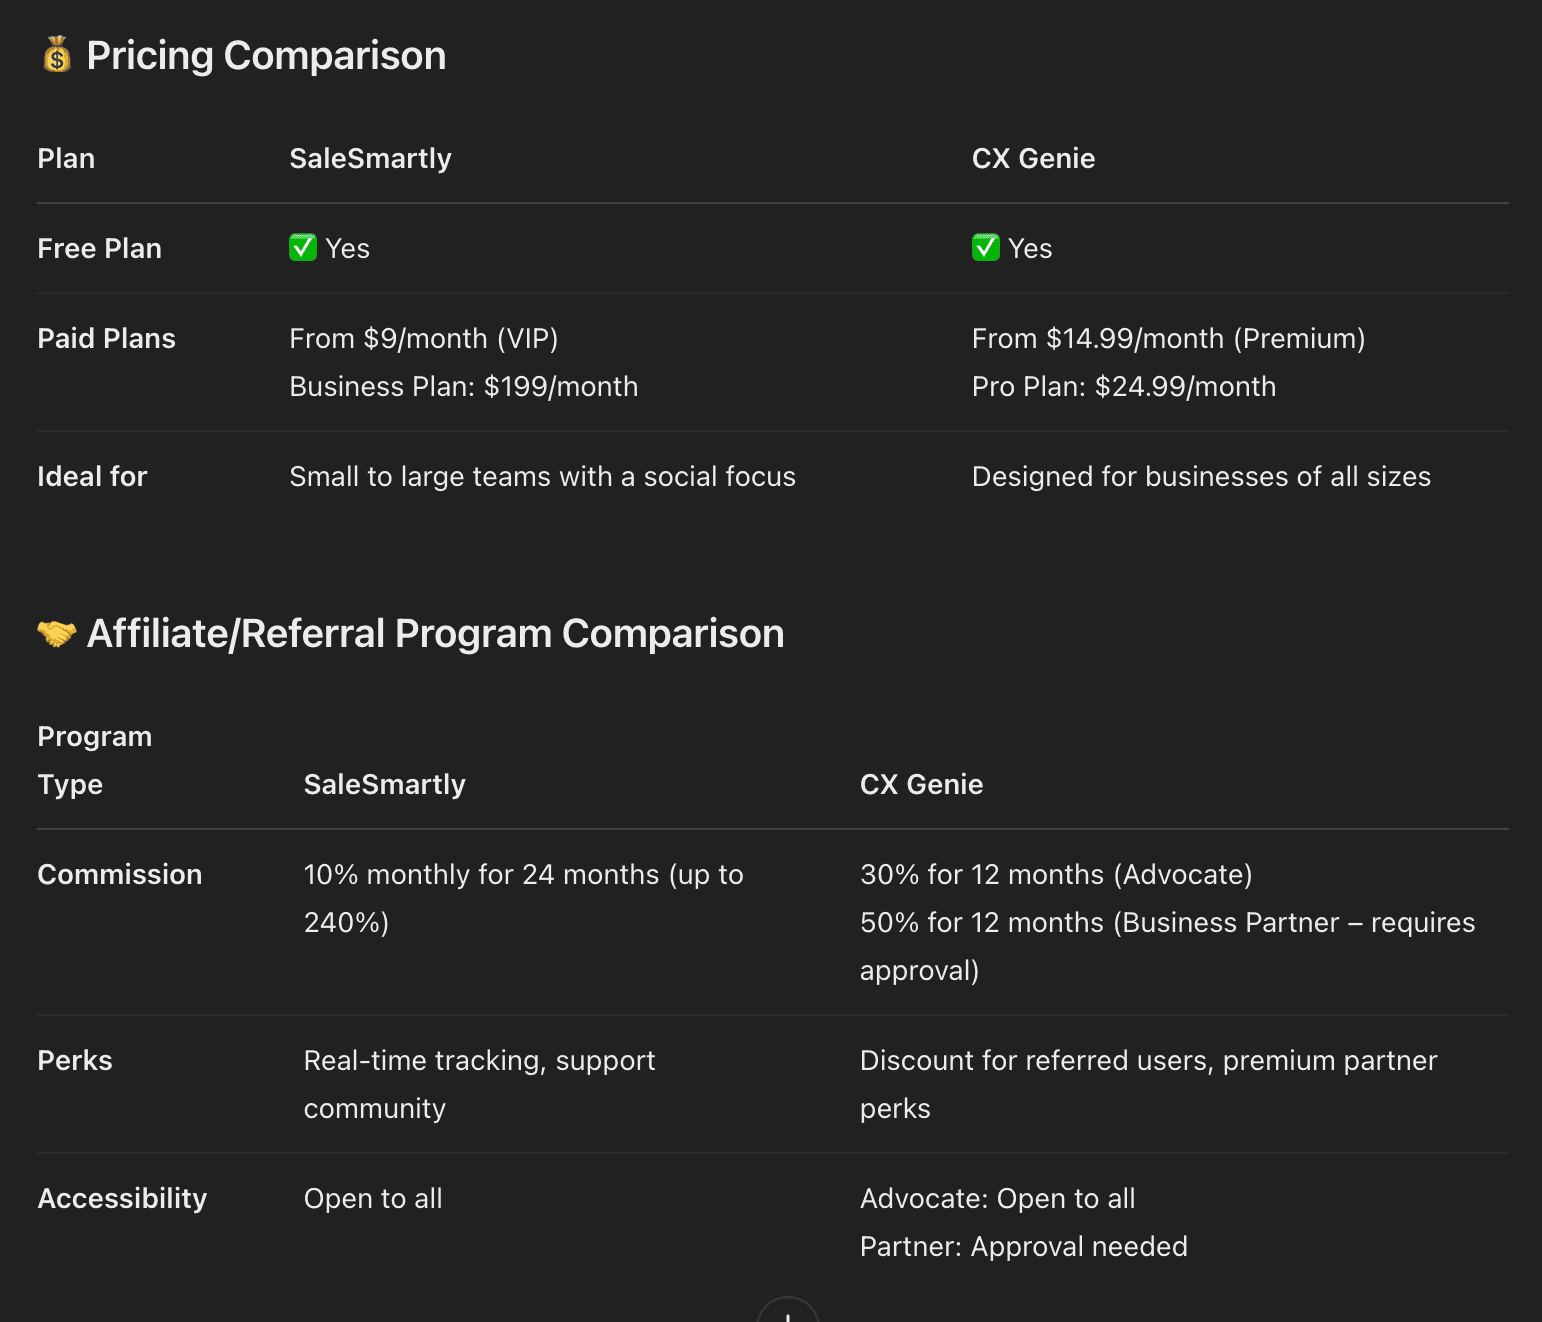Click the handshake emoji beside Affiliate/Referral heading
This screenshot has height=1322, width=1542.
[x=57, y=633]
